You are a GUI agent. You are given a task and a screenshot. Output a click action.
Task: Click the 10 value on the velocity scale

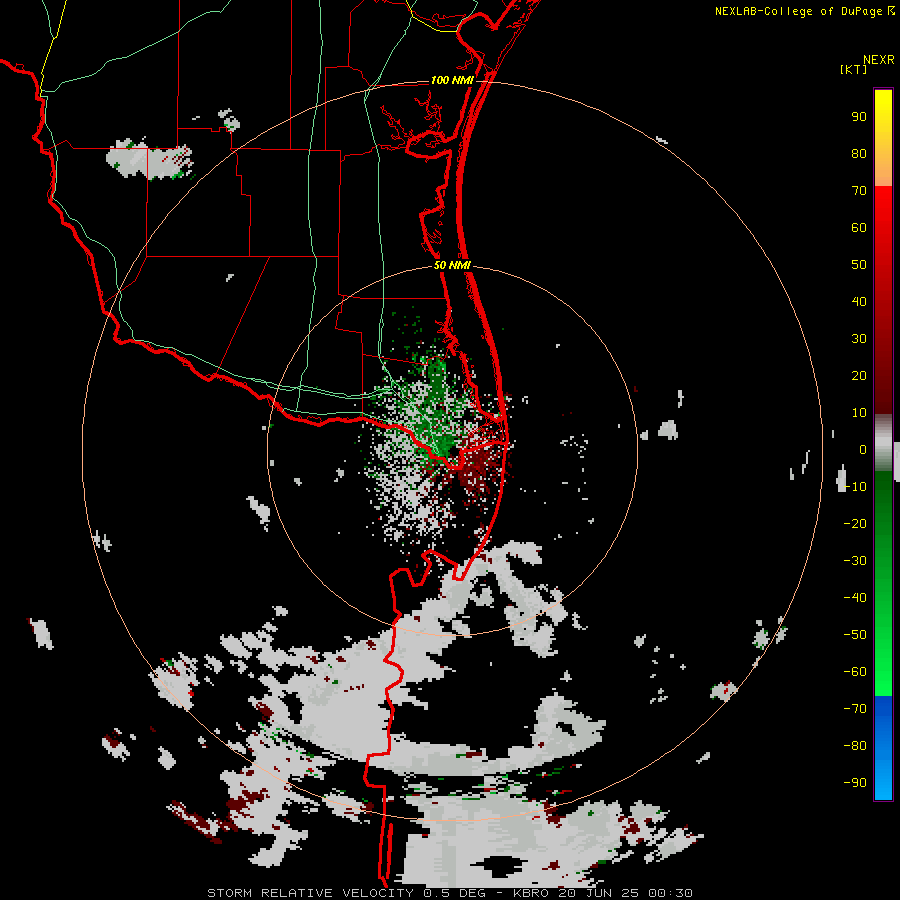tap(859, 413)
